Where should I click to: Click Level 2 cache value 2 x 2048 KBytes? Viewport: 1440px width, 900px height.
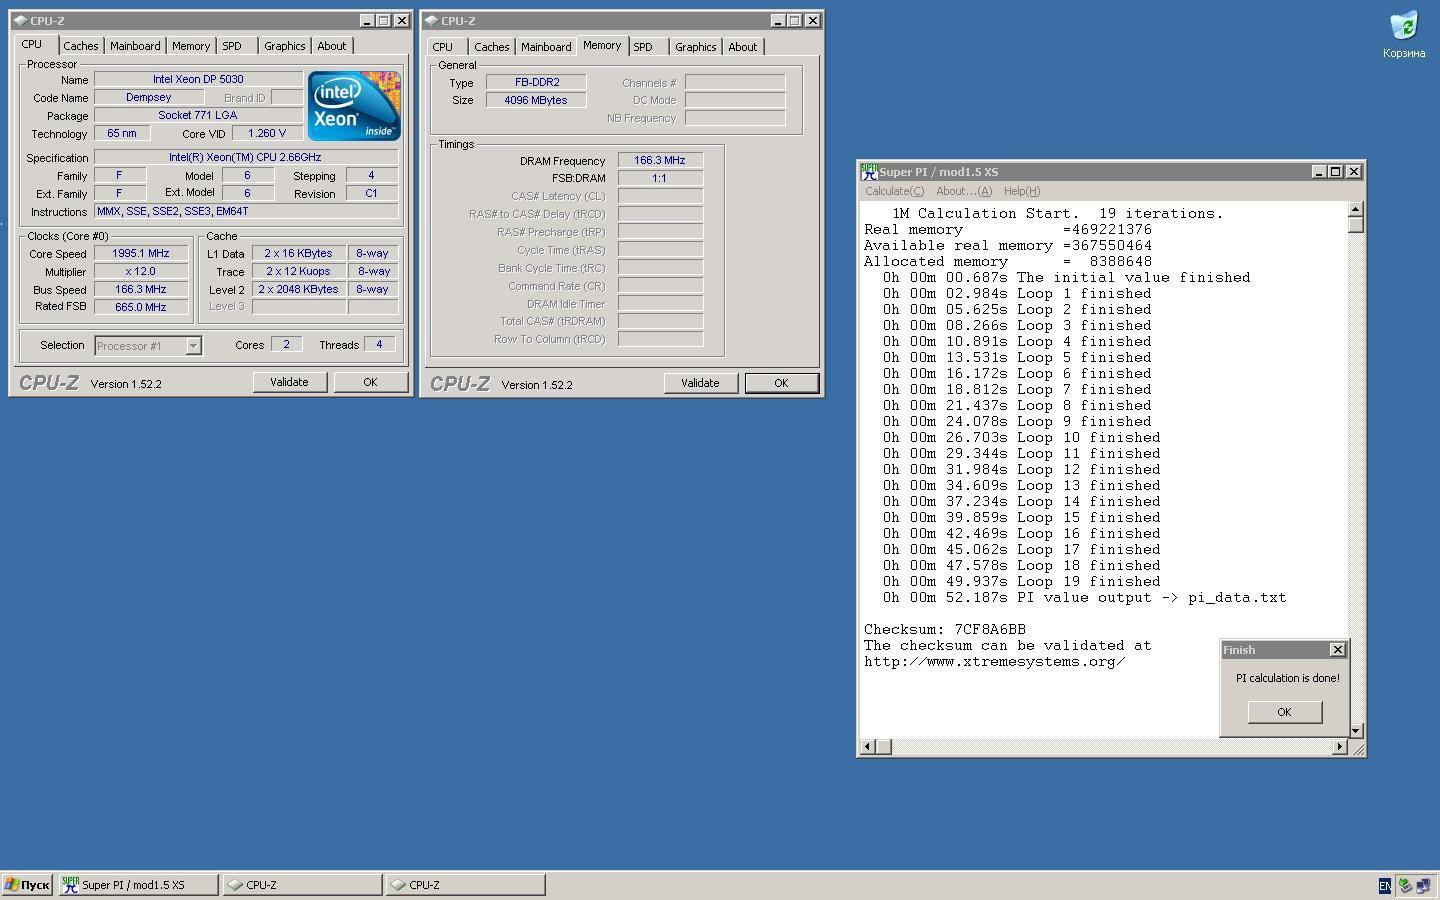coord(298,289)
